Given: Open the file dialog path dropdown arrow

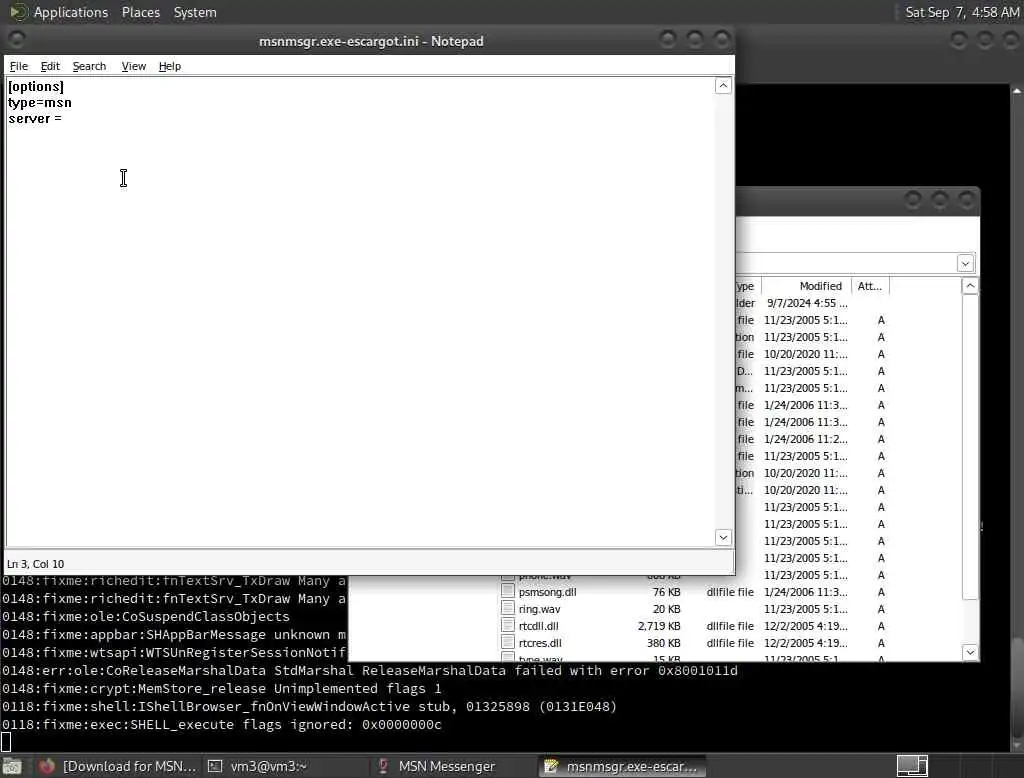Looking at the screenshot, I should coord(965,263).
